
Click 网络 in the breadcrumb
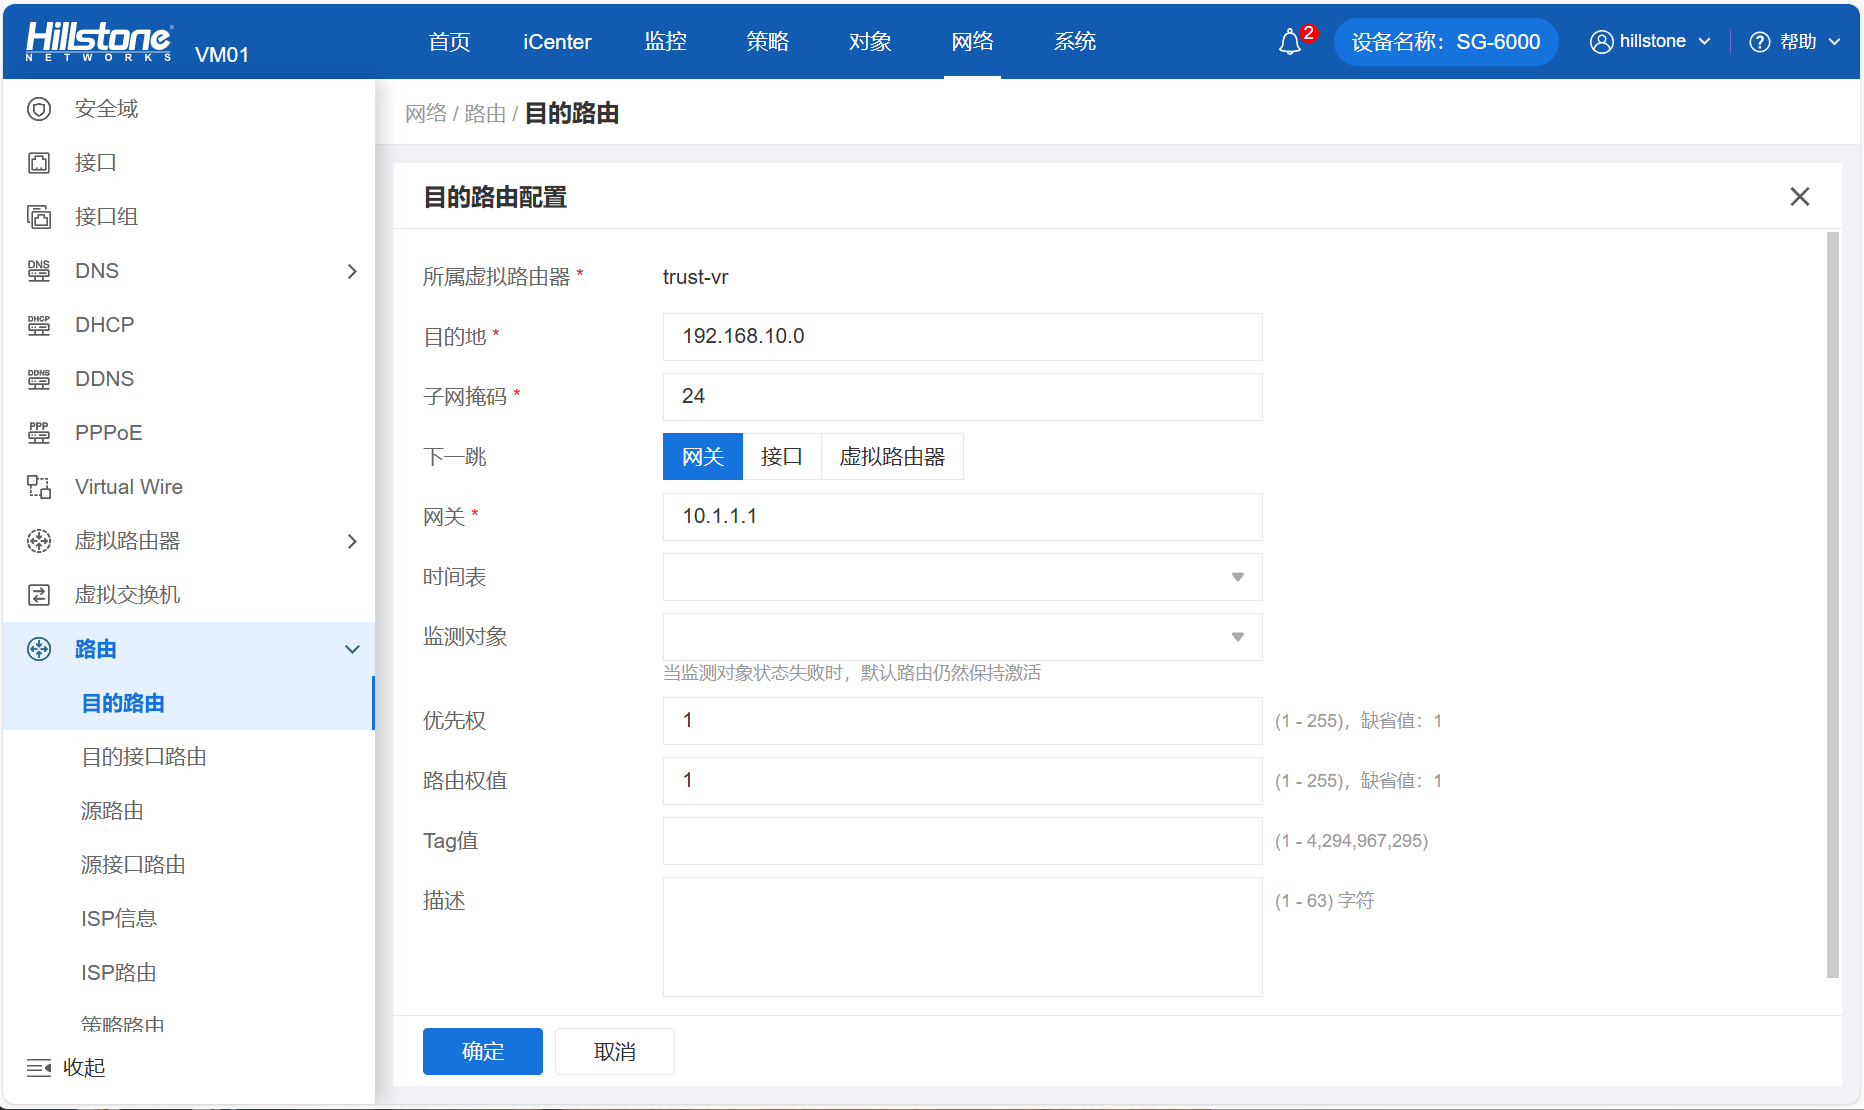pos(426,114)
